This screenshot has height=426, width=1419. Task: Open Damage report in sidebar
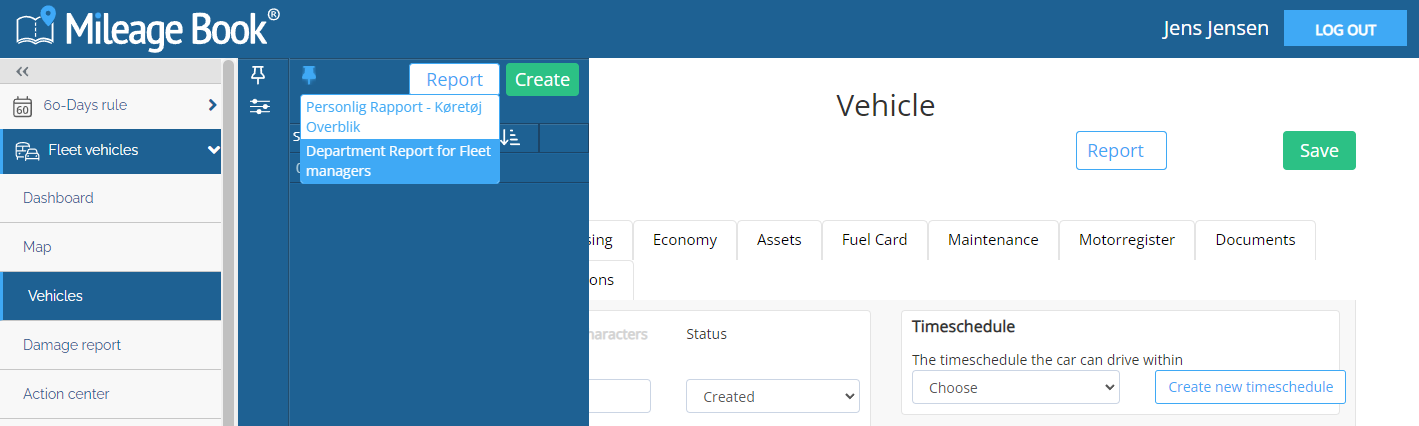(110, 345)
